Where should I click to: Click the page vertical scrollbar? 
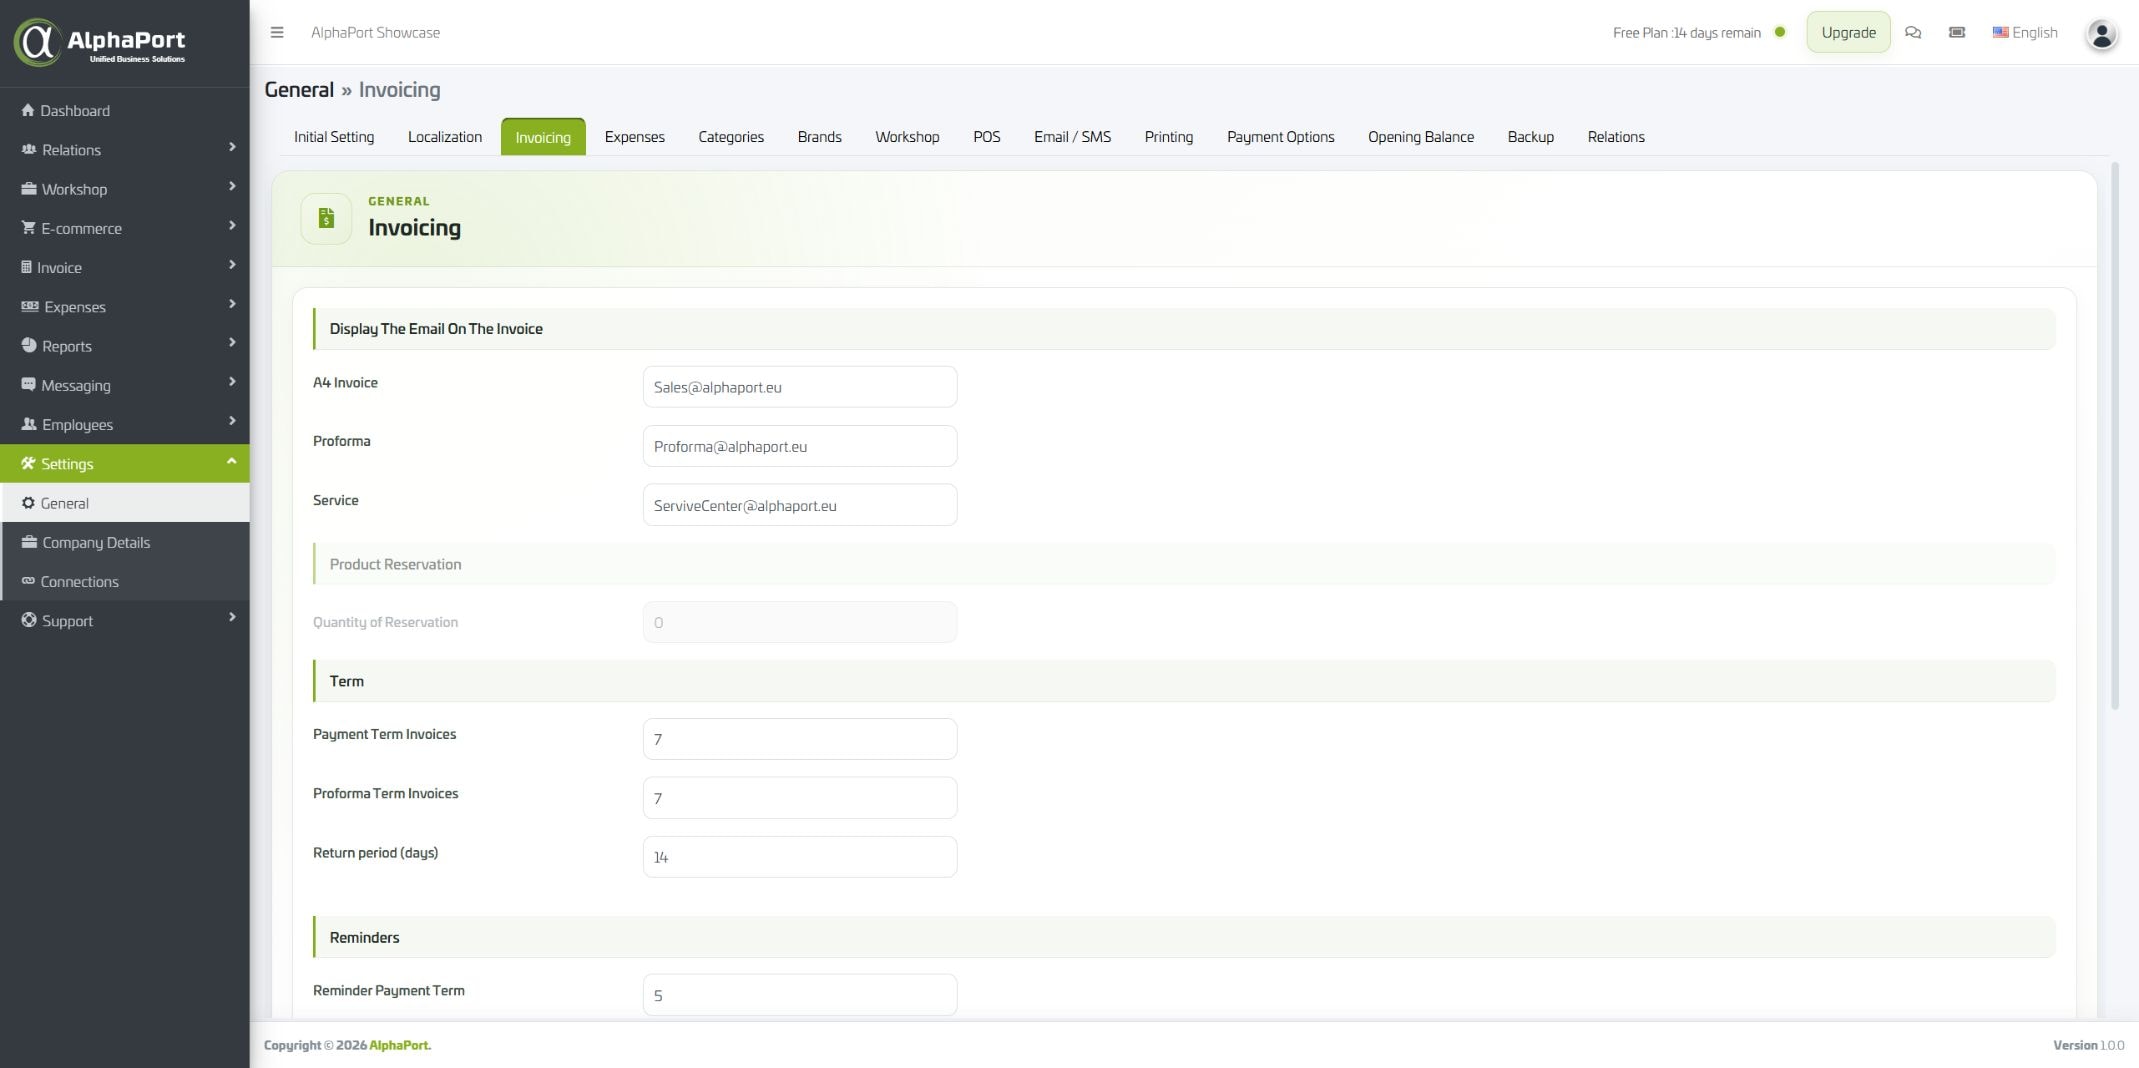click(x=2115, y=435)
